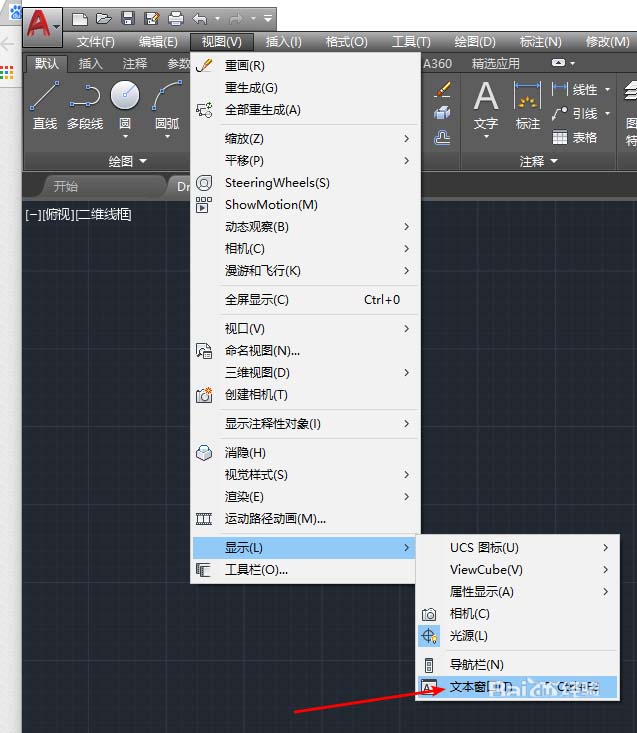Viewport: 637px width, 733px height.
Task: Select Hide (消隐) menu entry
Action: tap(304, 453)
